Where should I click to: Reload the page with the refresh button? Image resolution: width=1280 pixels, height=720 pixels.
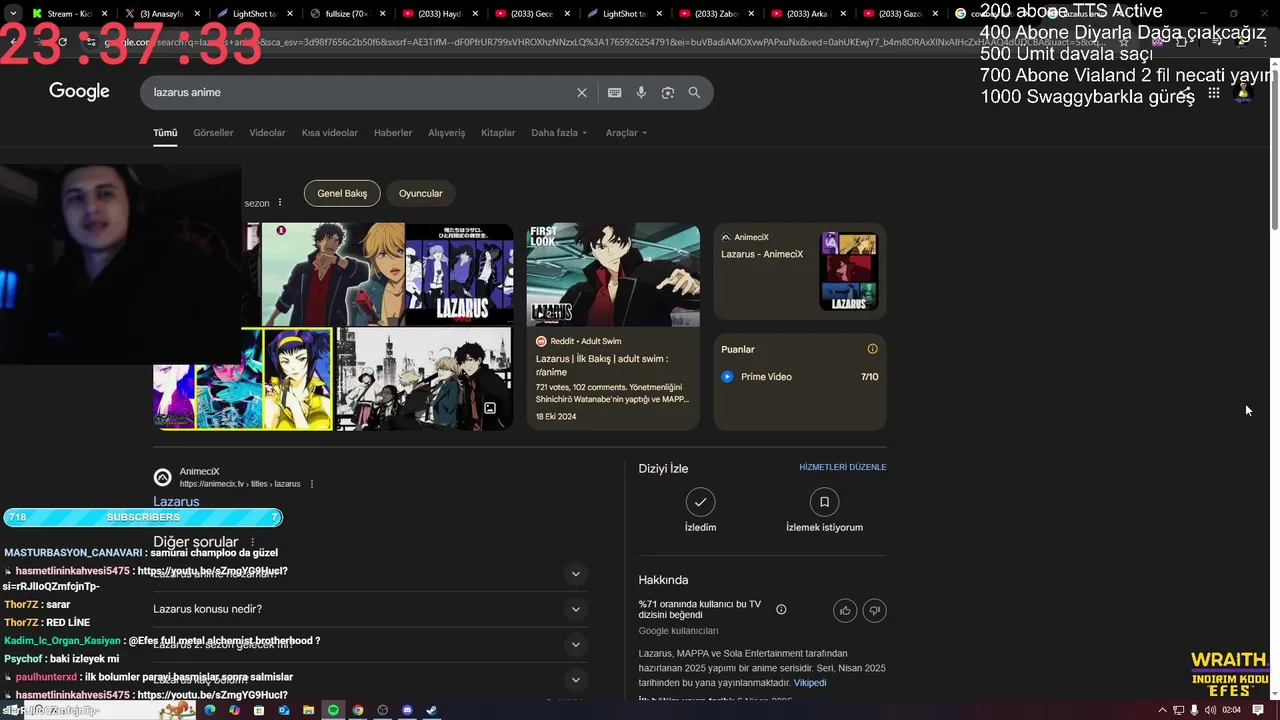click(x=62, y=42)
